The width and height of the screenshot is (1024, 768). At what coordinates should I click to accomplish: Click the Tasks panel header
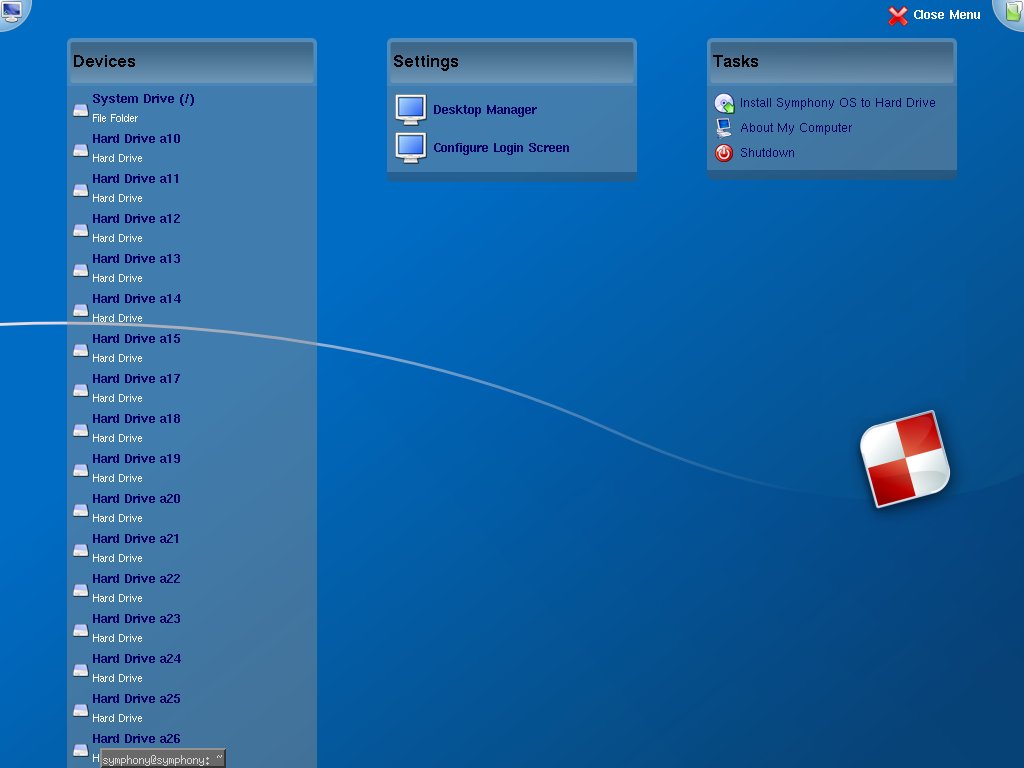point(832,61)
